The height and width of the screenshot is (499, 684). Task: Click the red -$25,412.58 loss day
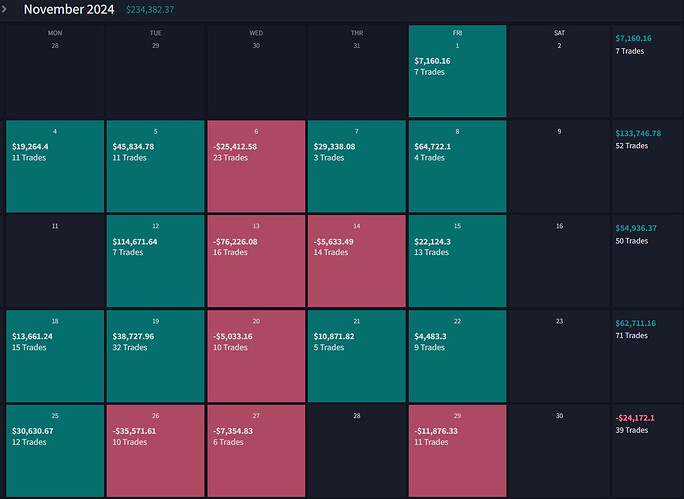coord(256,166)
